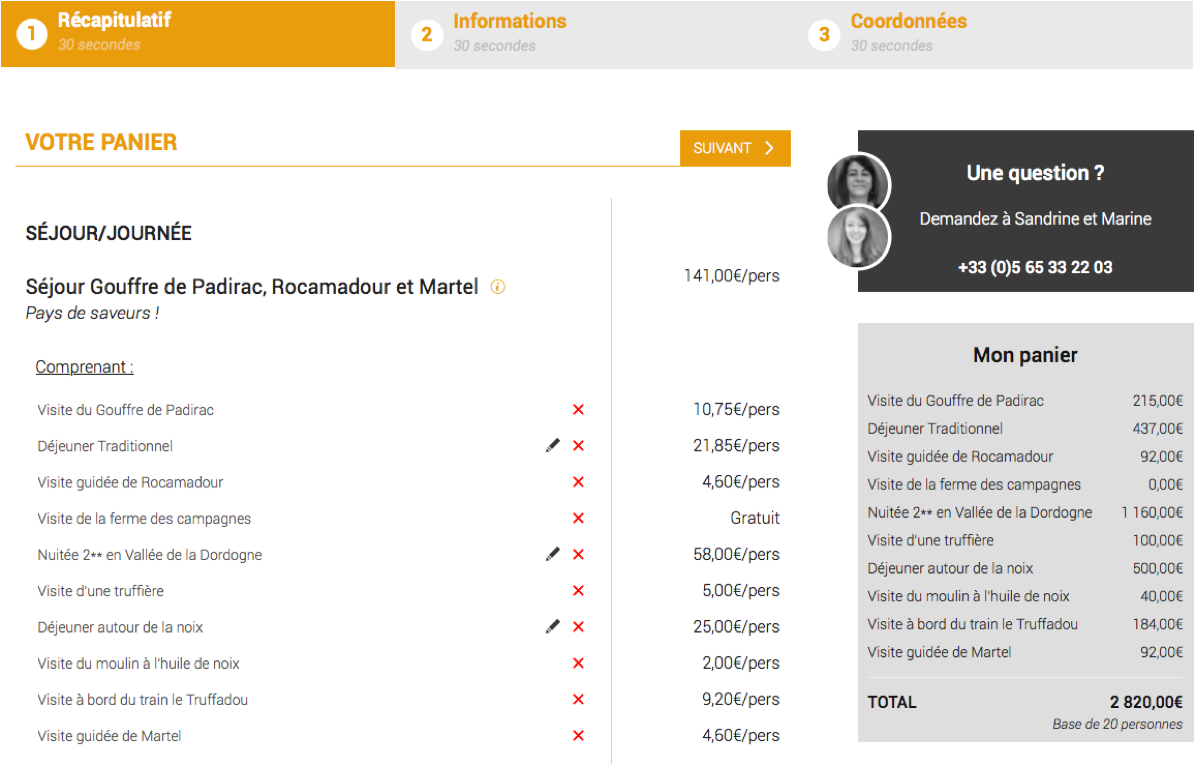Edit Nuitée 2** en Vallée de la Dordogne
This screenshot has height=766, width=1195.
point(553,554)
